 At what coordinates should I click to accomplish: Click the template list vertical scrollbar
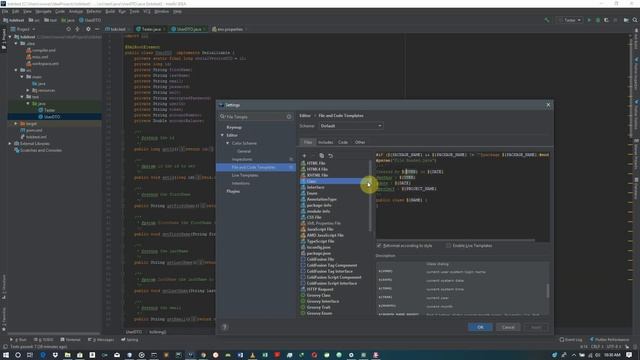point(370,196)
